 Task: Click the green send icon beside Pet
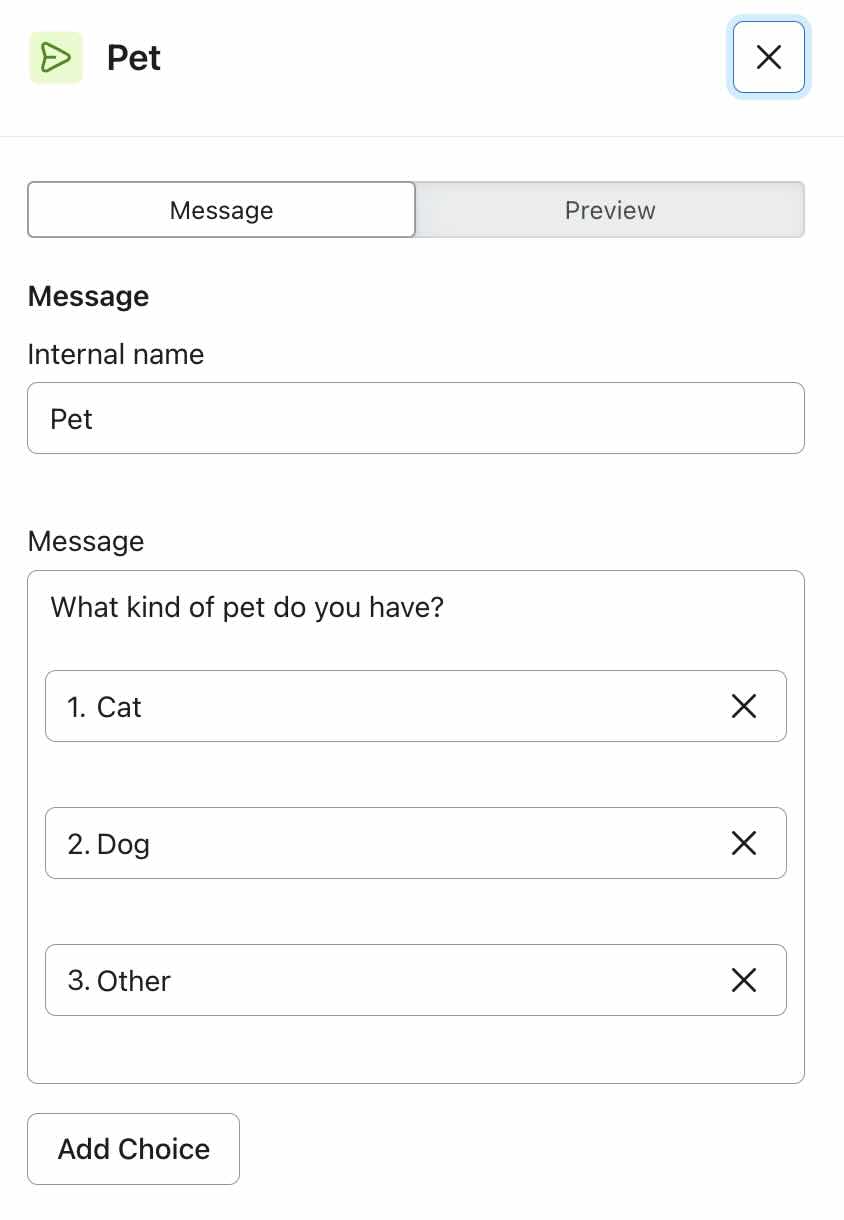[56, 58]
